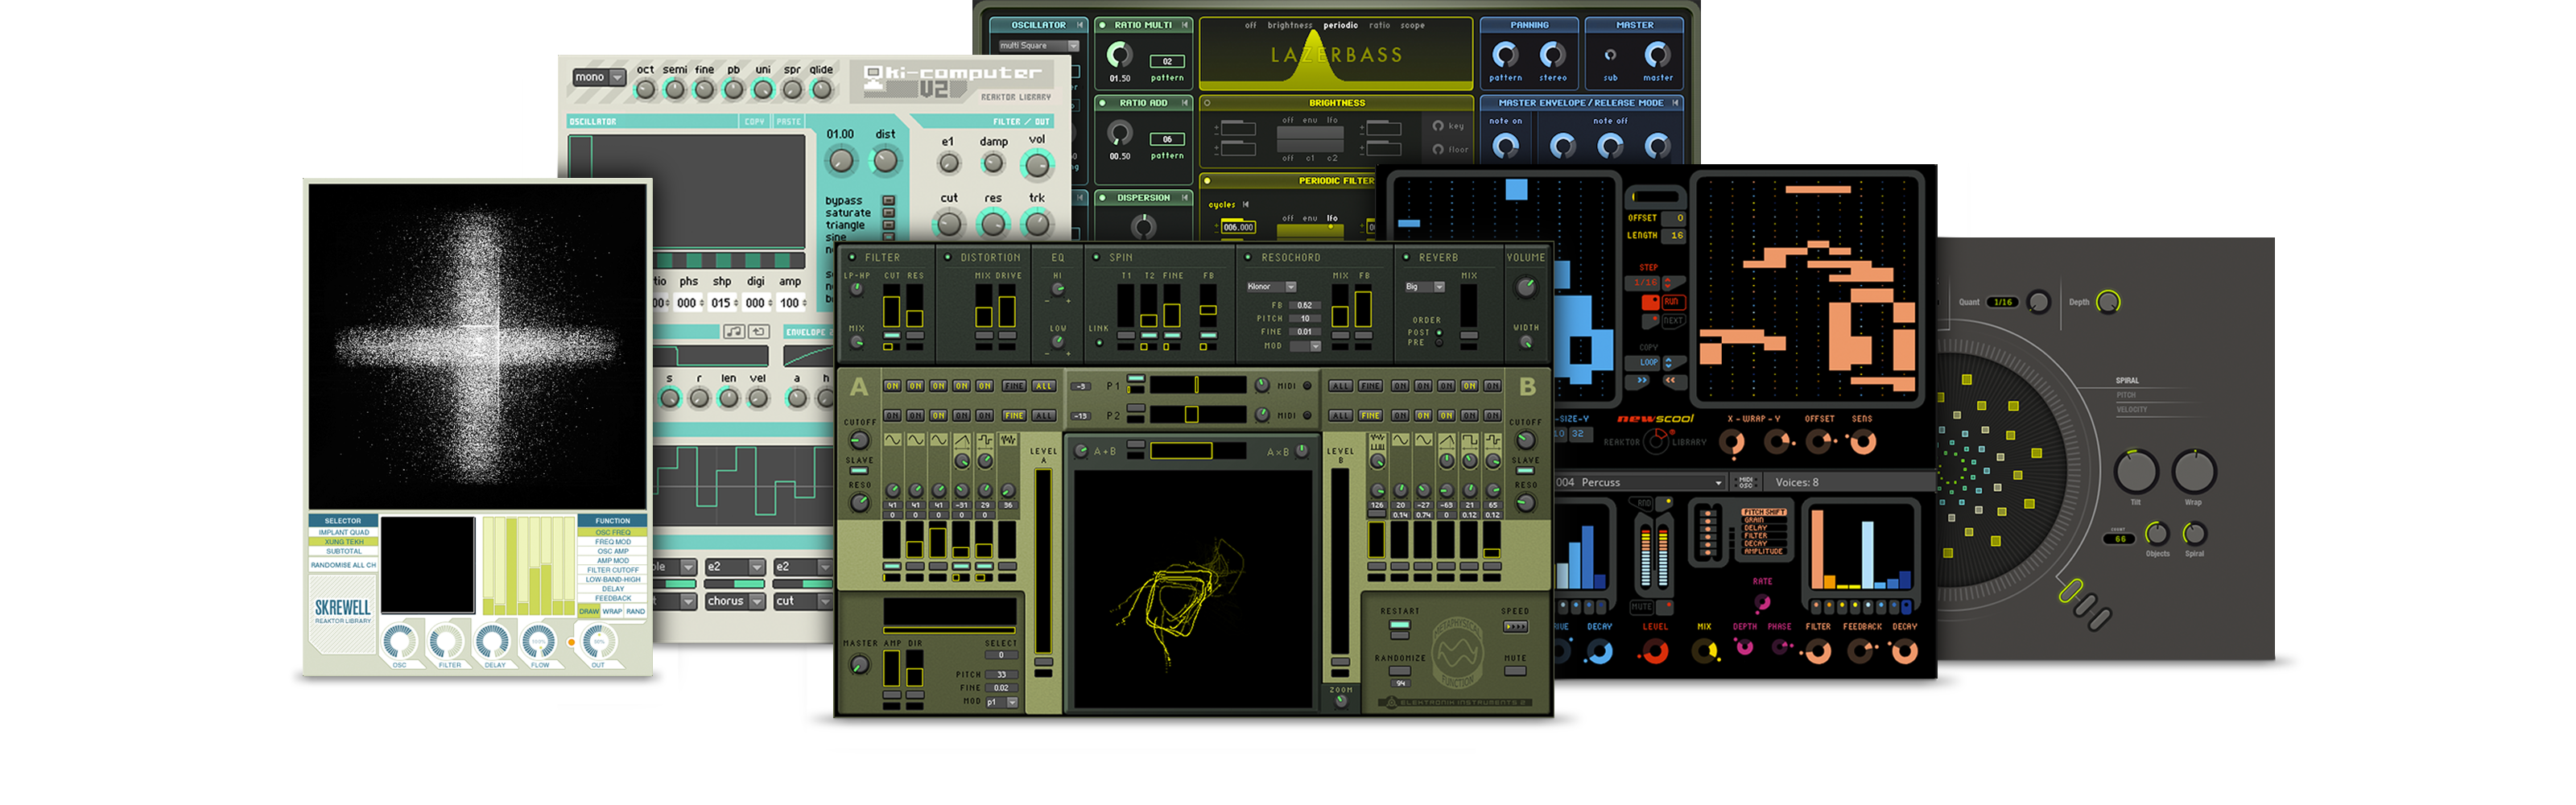The height and width of the screenshot is (805, 2576).
Task: Click the Skrewell logo
Action: tap(343, 610)
